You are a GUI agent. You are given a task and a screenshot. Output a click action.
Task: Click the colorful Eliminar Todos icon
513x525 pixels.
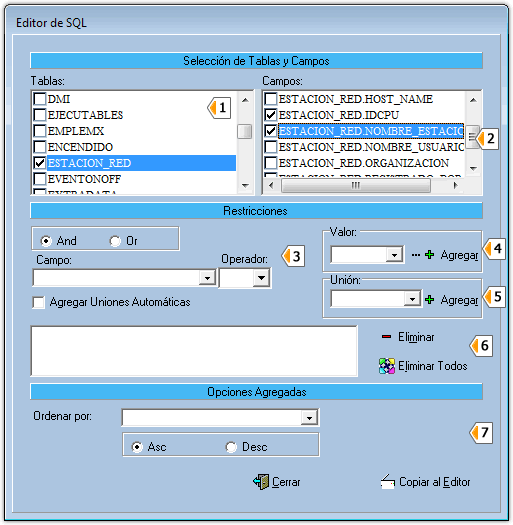(x=387, y=366)
